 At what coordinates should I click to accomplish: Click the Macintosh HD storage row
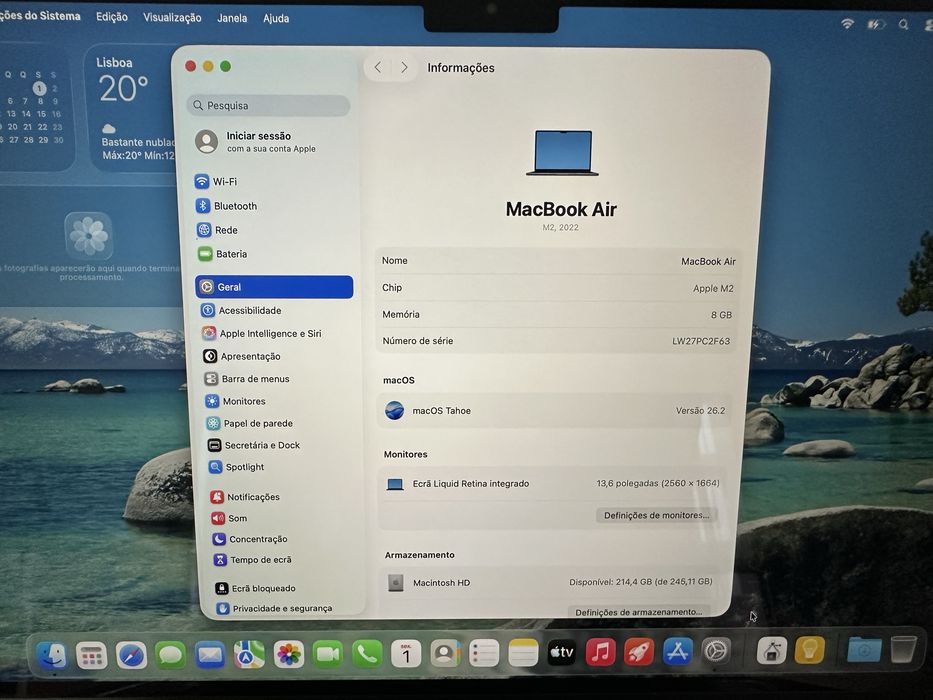click(x=551, y=582)
